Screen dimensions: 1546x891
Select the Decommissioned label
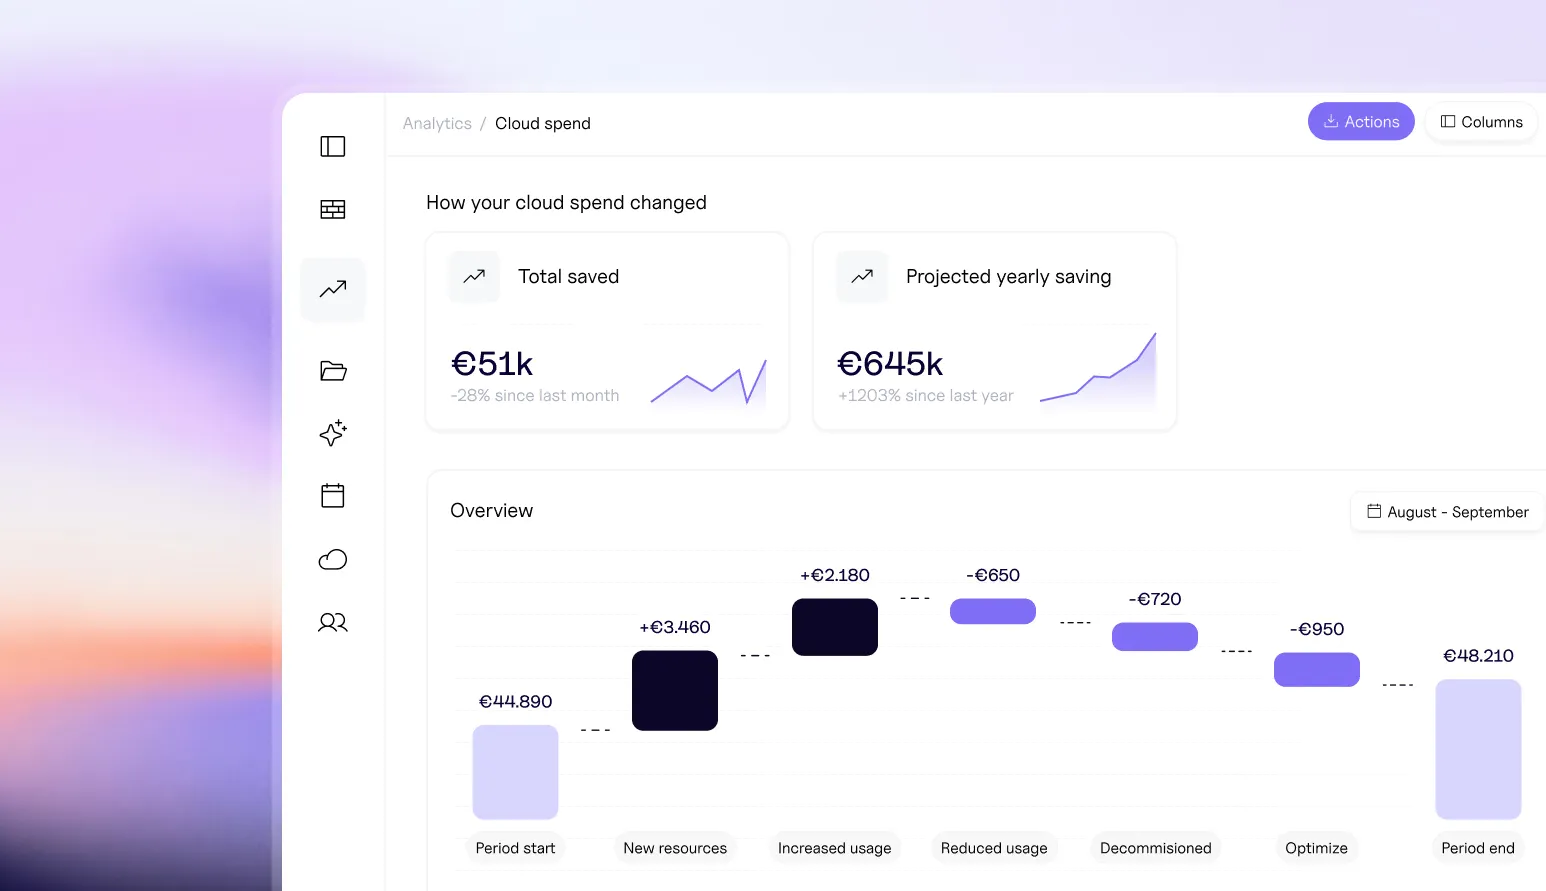1156,848
